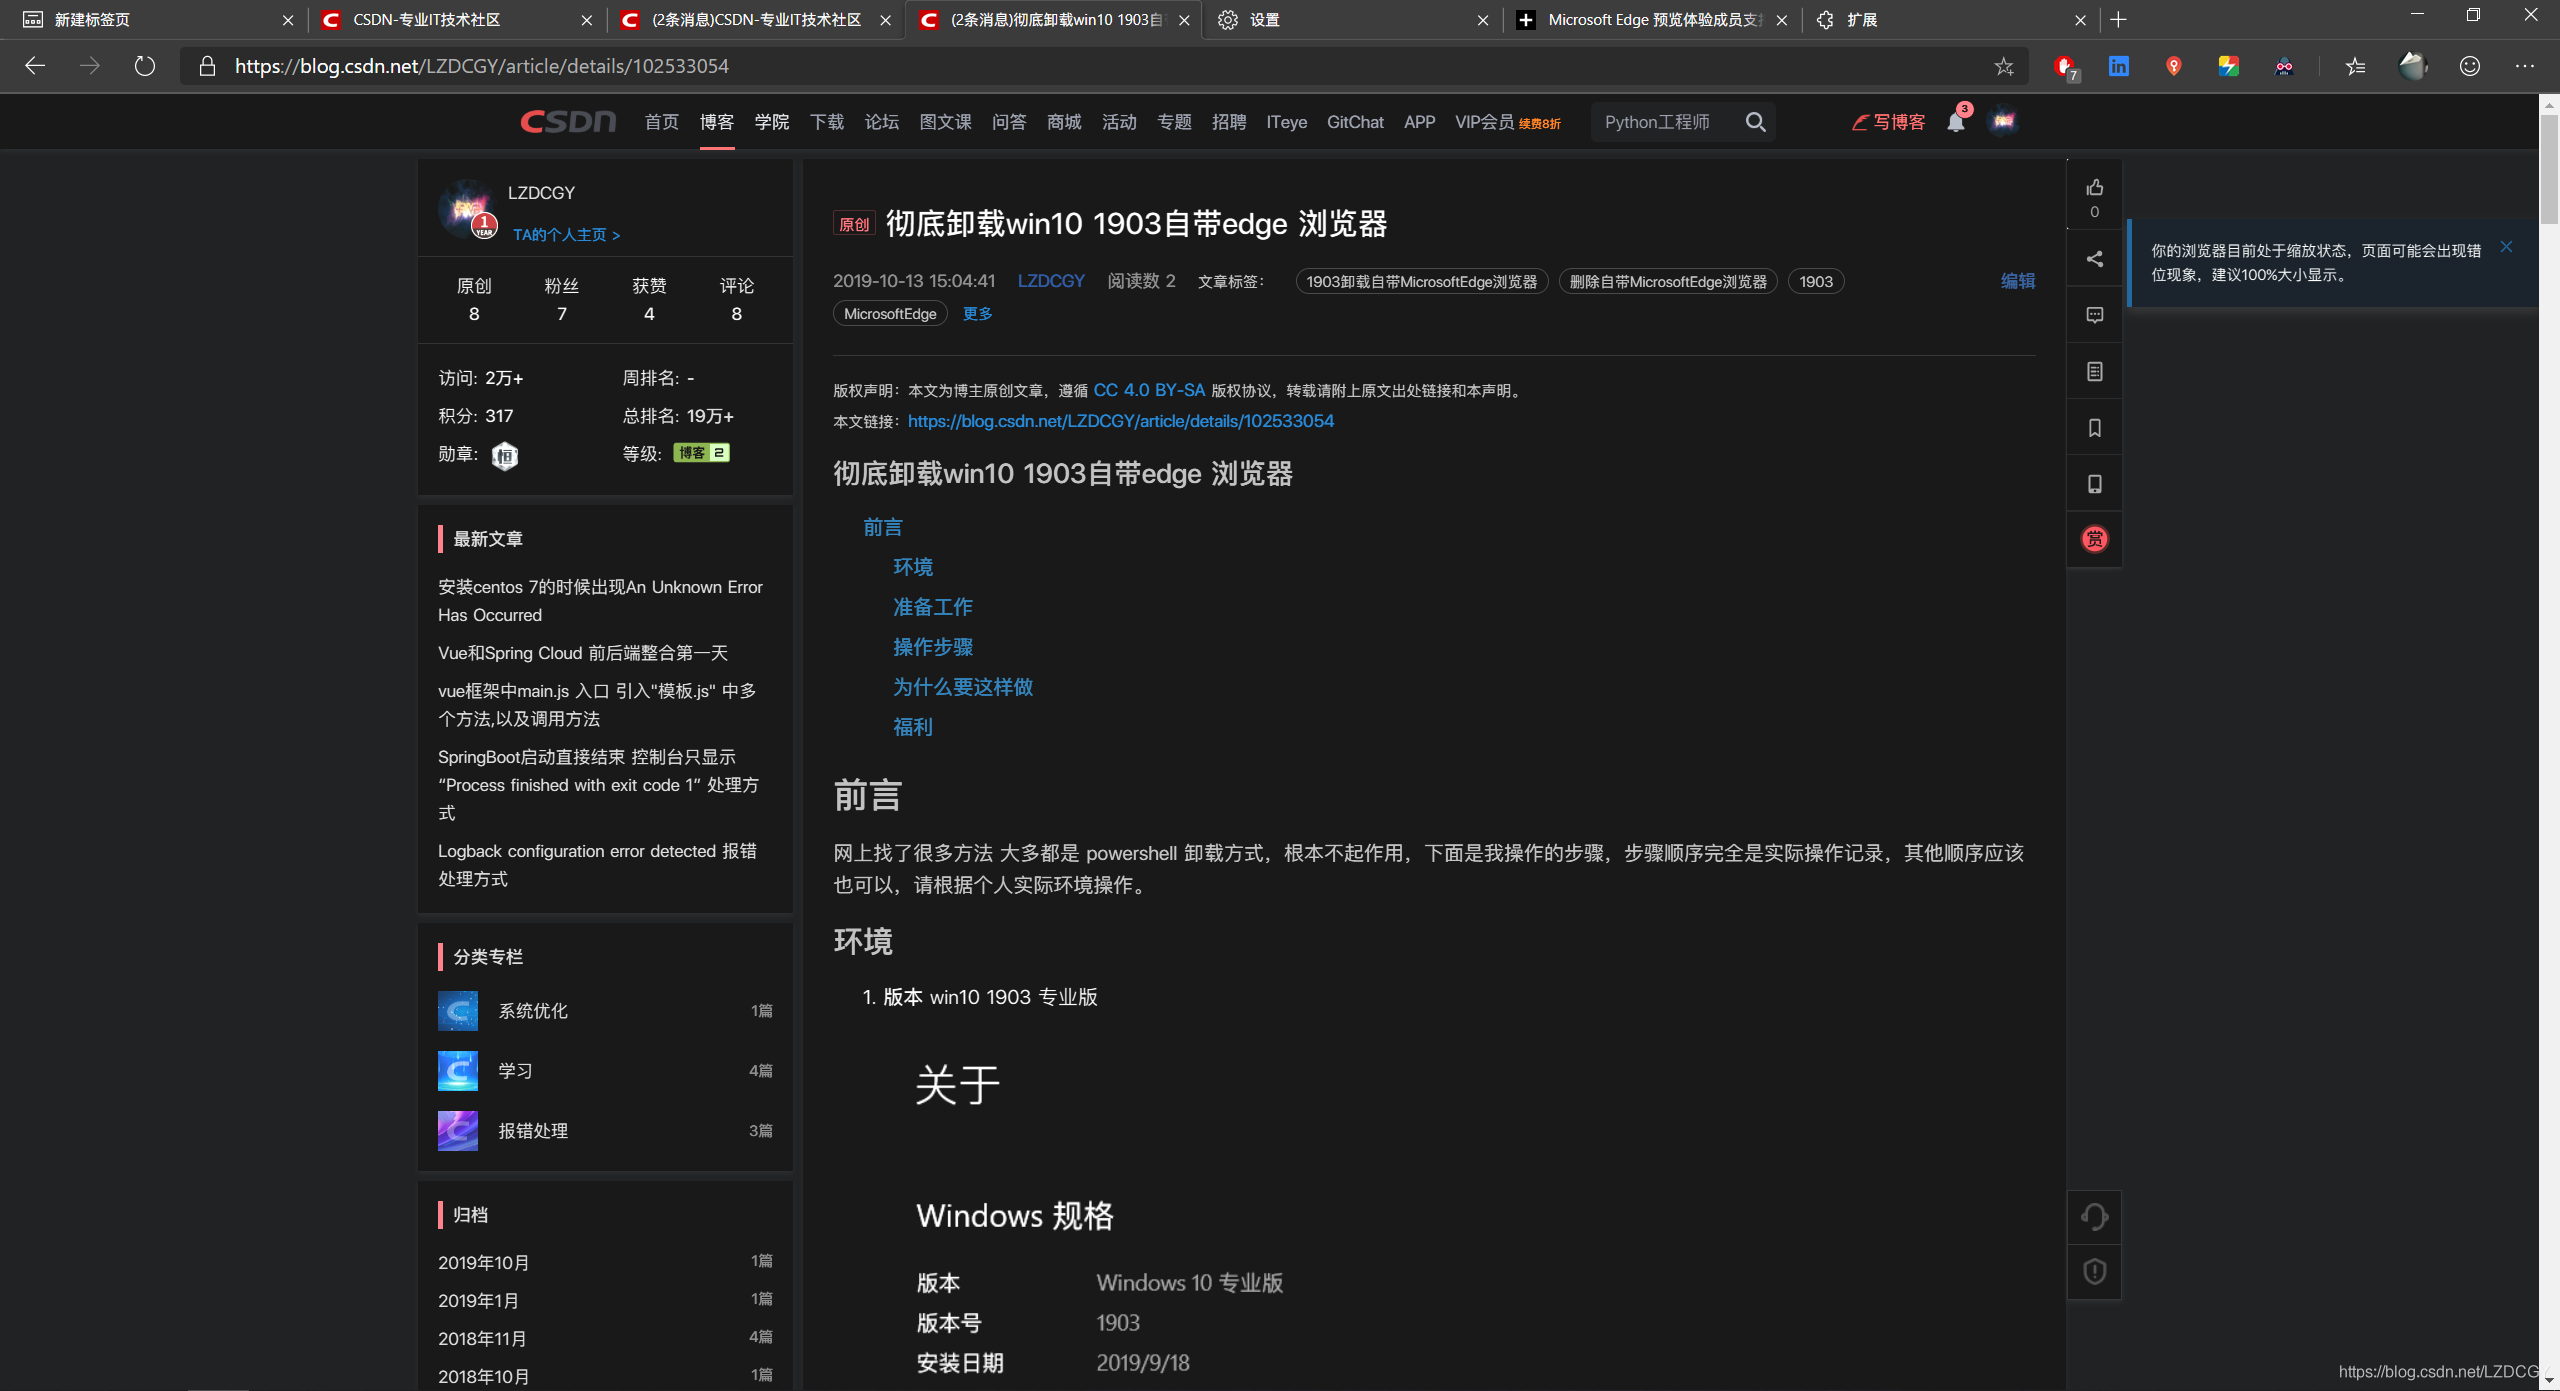
Task: Click the browser profile avatar
Action: [2412, 66]
